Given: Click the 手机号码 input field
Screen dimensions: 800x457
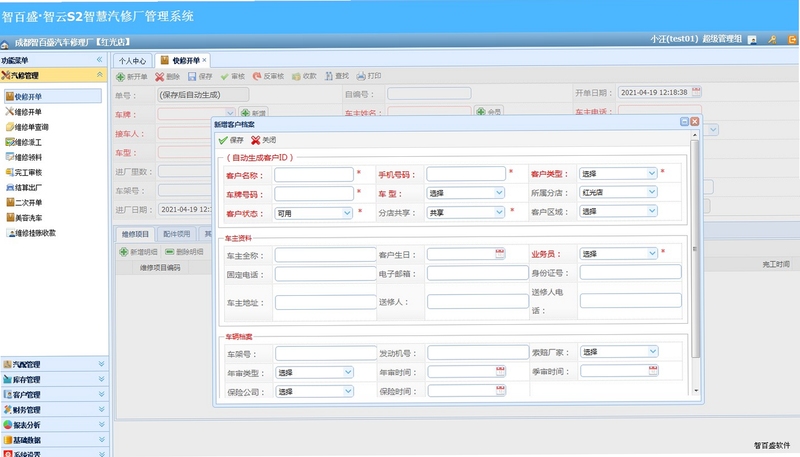Looking at the screenshot, I should (x=466, y=174).
